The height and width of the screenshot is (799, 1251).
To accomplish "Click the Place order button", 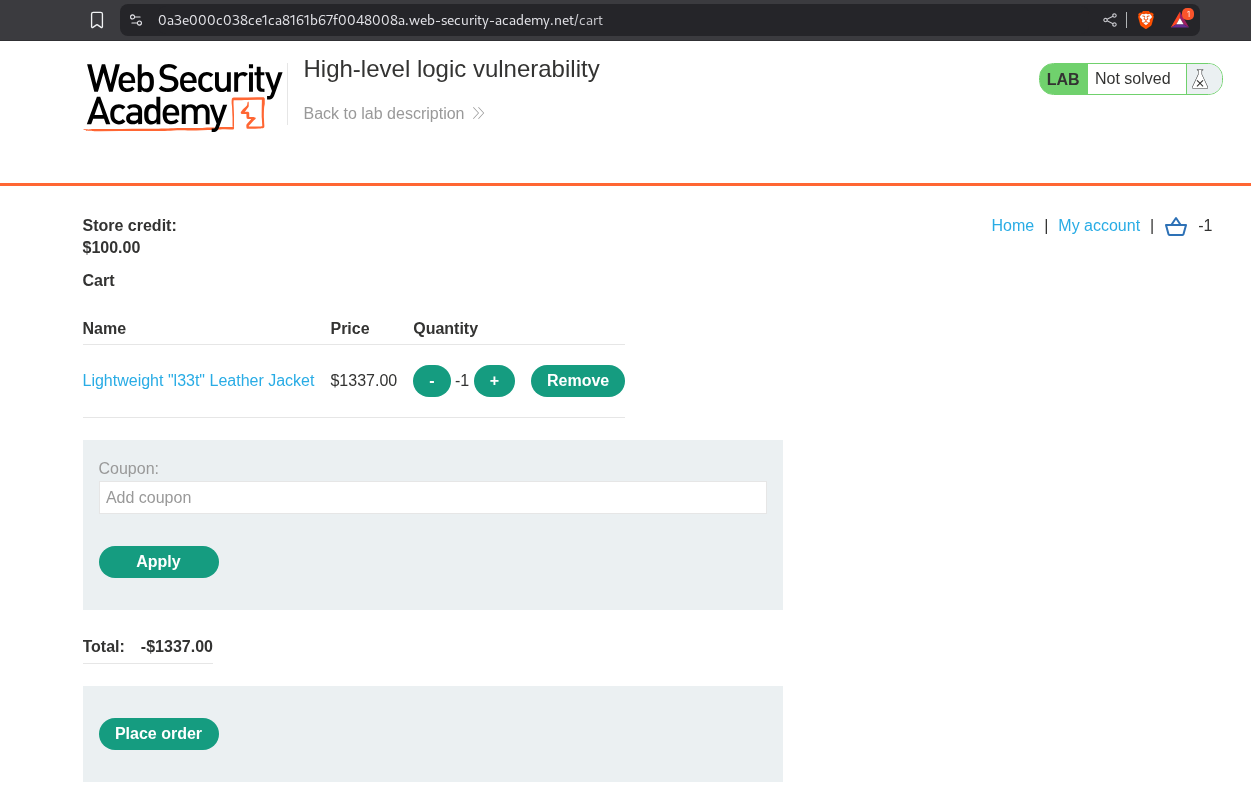I will tap(158, 734).
